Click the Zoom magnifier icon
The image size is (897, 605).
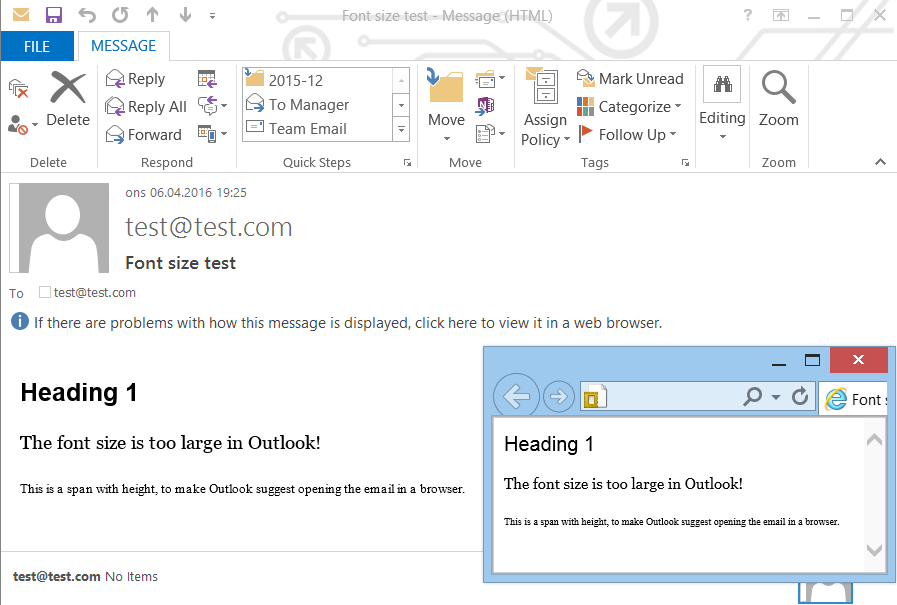tap(778, 90)
